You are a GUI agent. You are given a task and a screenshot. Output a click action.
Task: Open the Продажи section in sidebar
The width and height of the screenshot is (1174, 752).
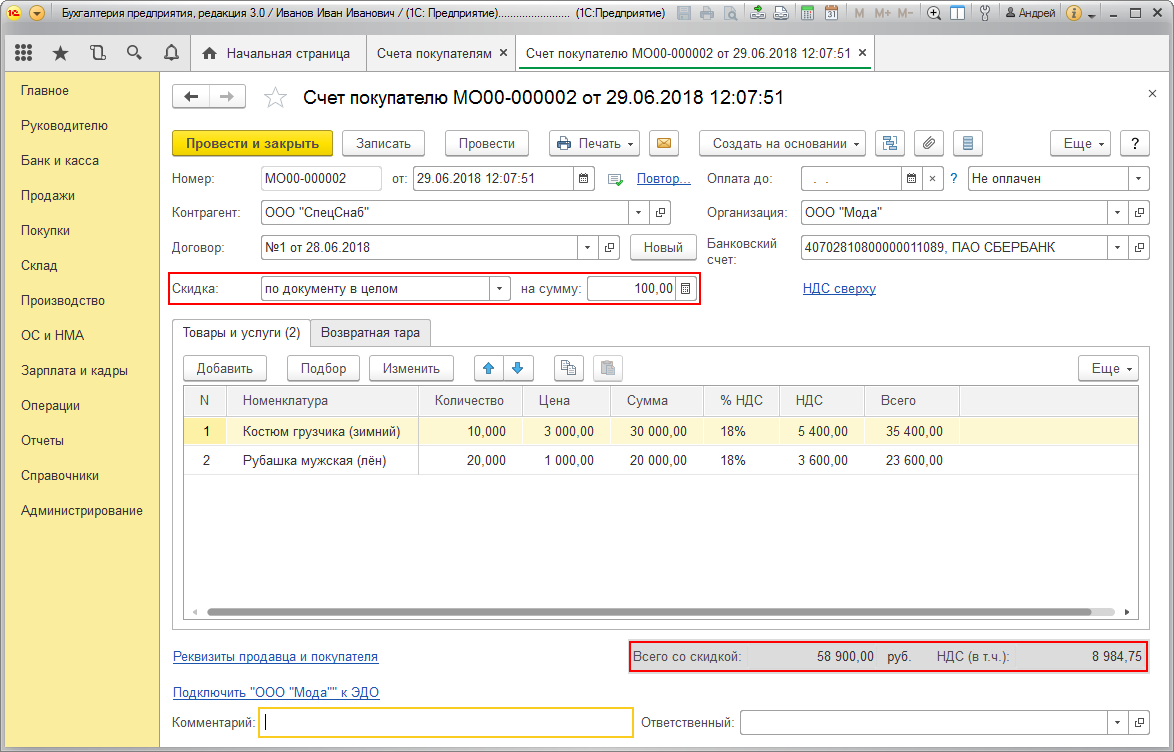(48, 195)
